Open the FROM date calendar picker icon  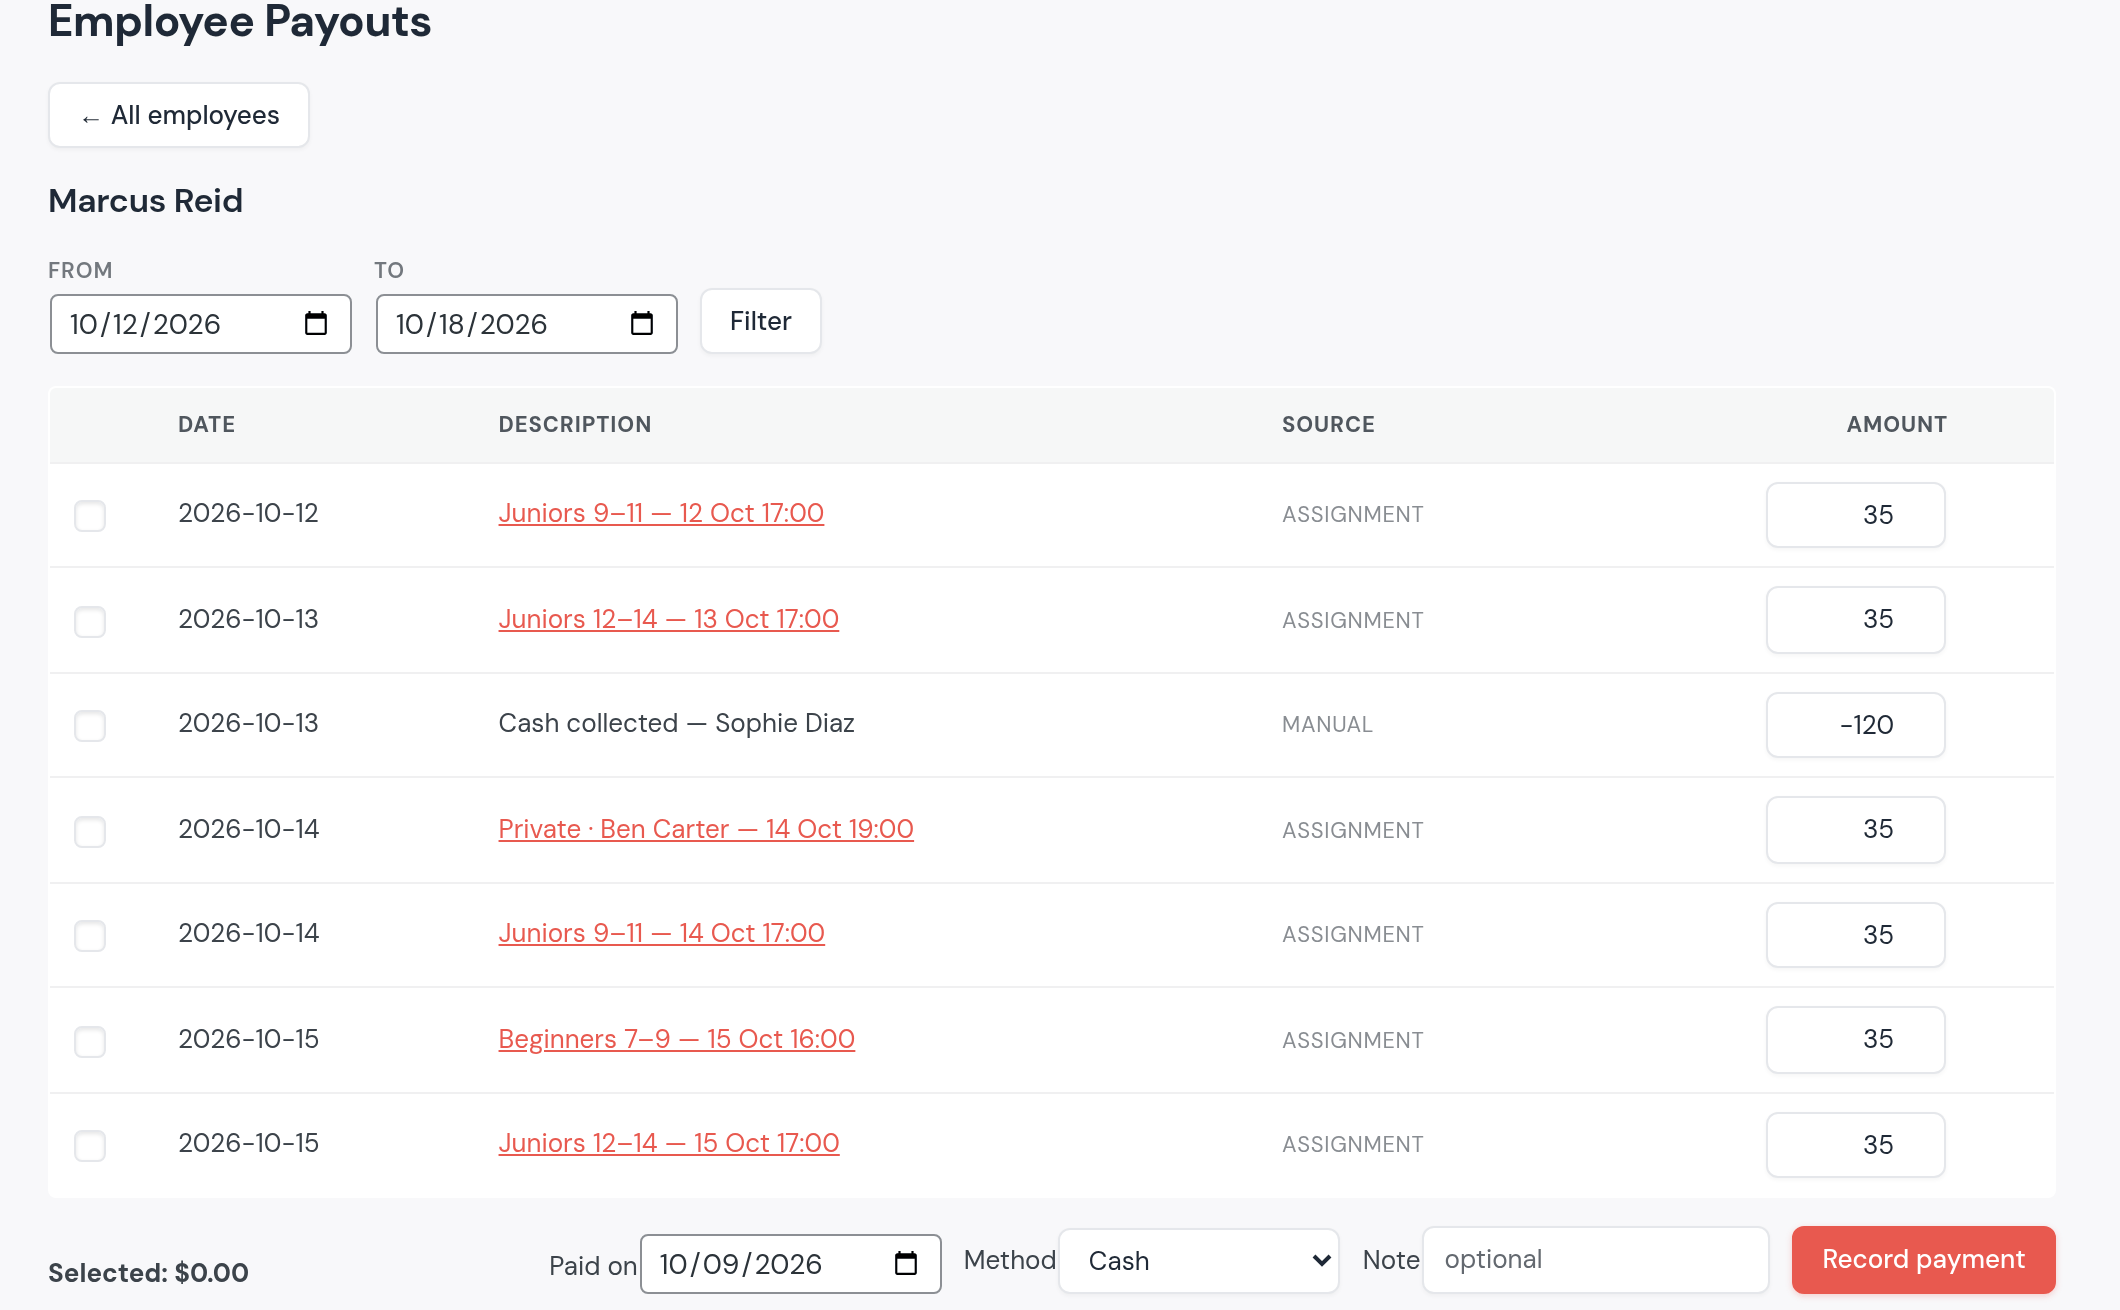pyautogui.click(x=316, y=323)
